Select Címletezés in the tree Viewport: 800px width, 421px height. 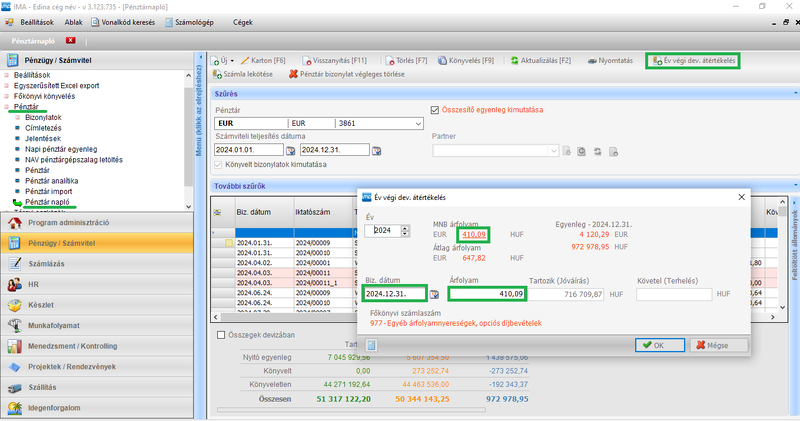[43, 128]
